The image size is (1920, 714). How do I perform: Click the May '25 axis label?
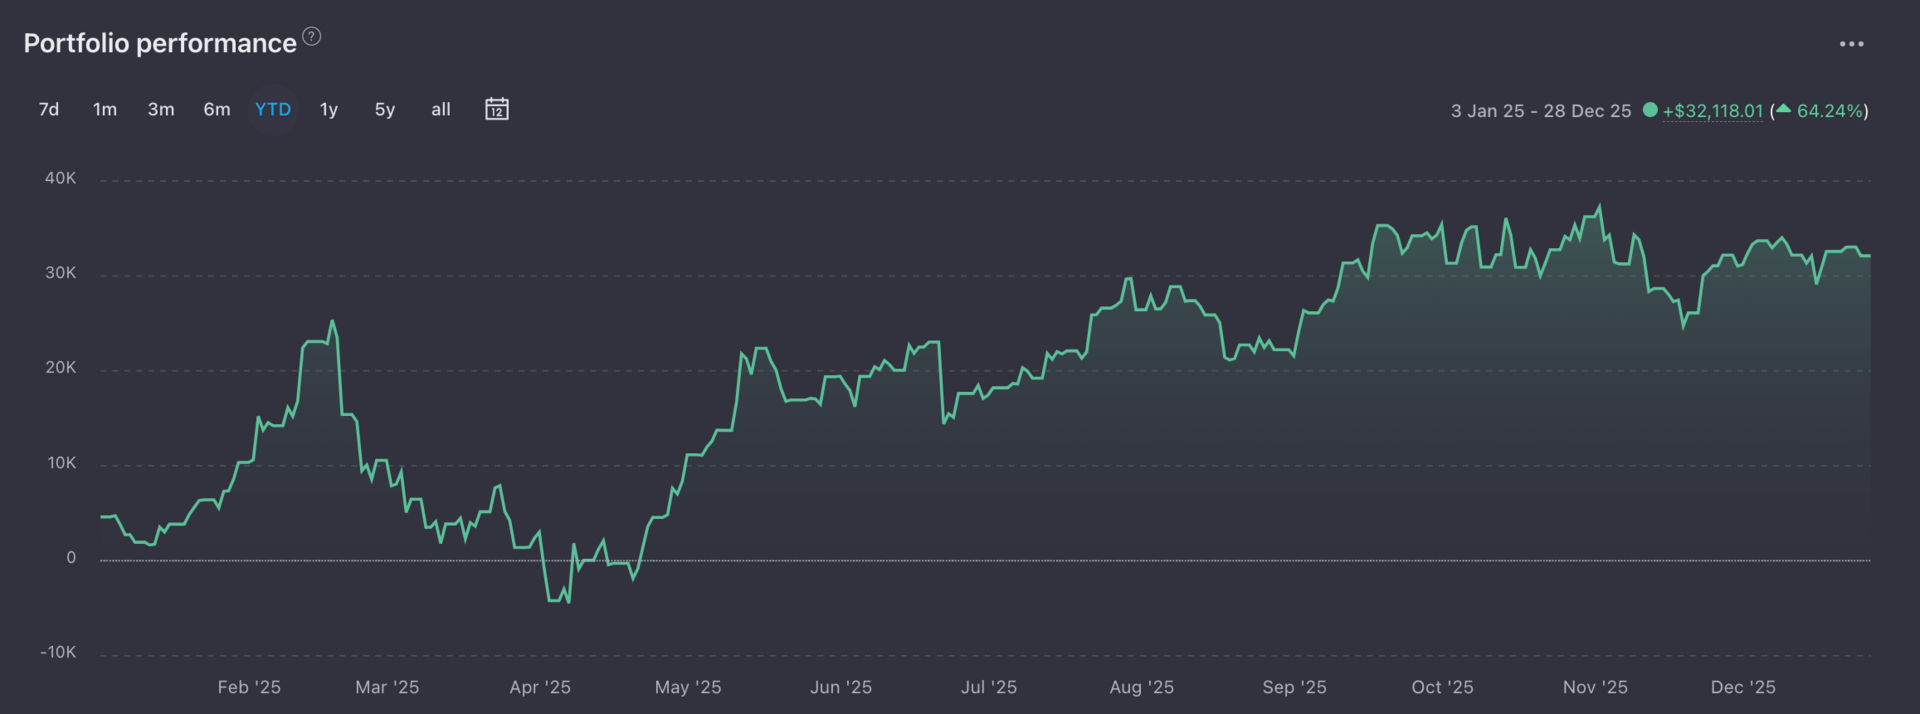(688, 687)
